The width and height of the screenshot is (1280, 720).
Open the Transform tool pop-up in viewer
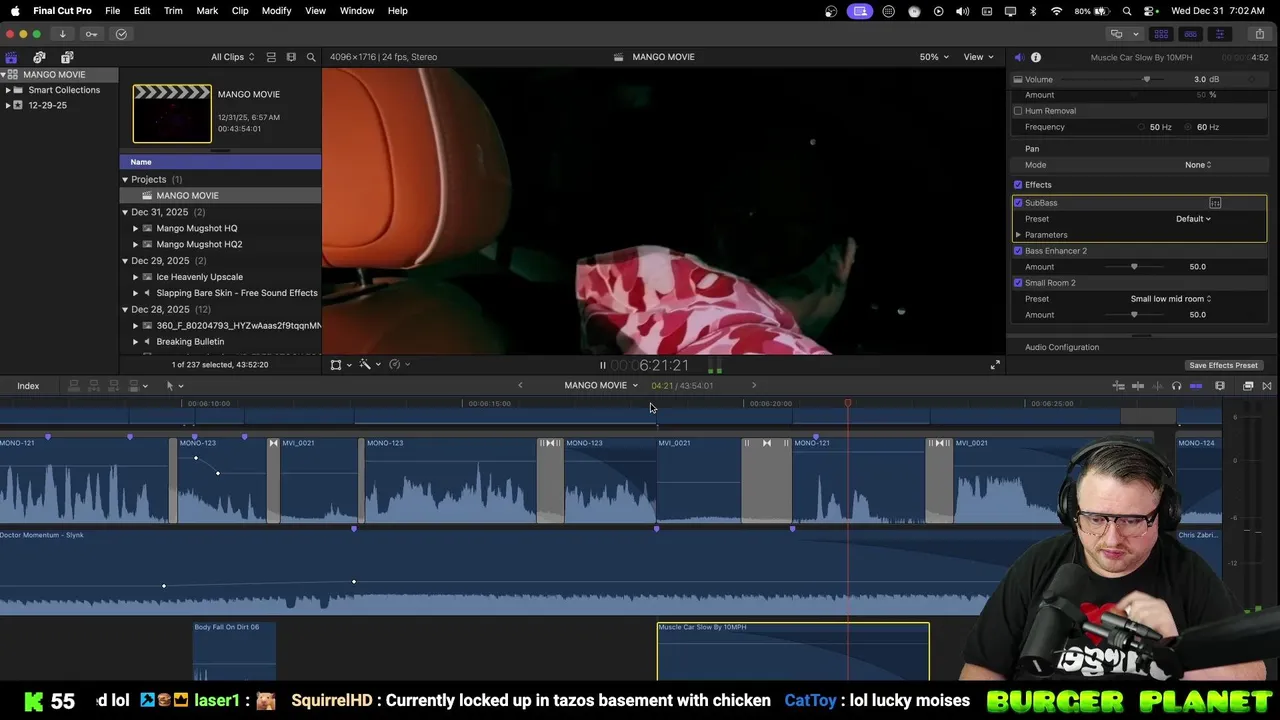[340, 365]
